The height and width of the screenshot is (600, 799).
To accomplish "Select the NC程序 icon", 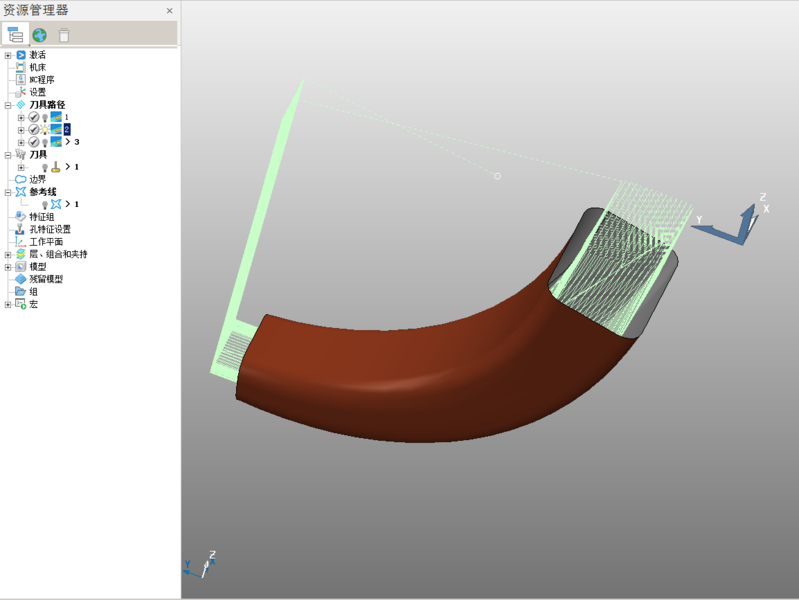I will pos(20,80).
